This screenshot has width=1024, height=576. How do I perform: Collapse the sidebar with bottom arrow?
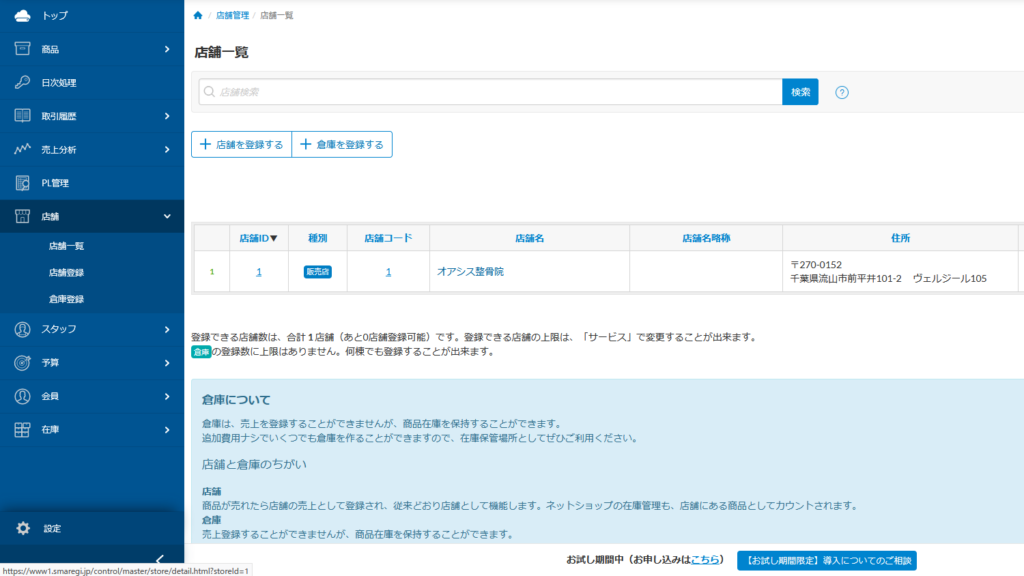[x=159, y=559]
